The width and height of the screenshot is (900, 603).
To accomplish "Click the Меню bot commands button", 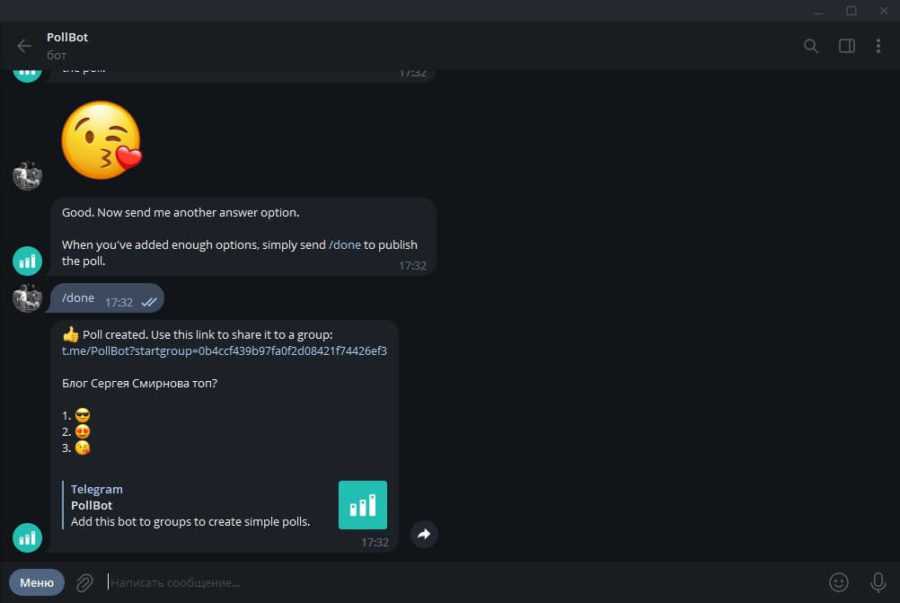I will pos(37,582).
